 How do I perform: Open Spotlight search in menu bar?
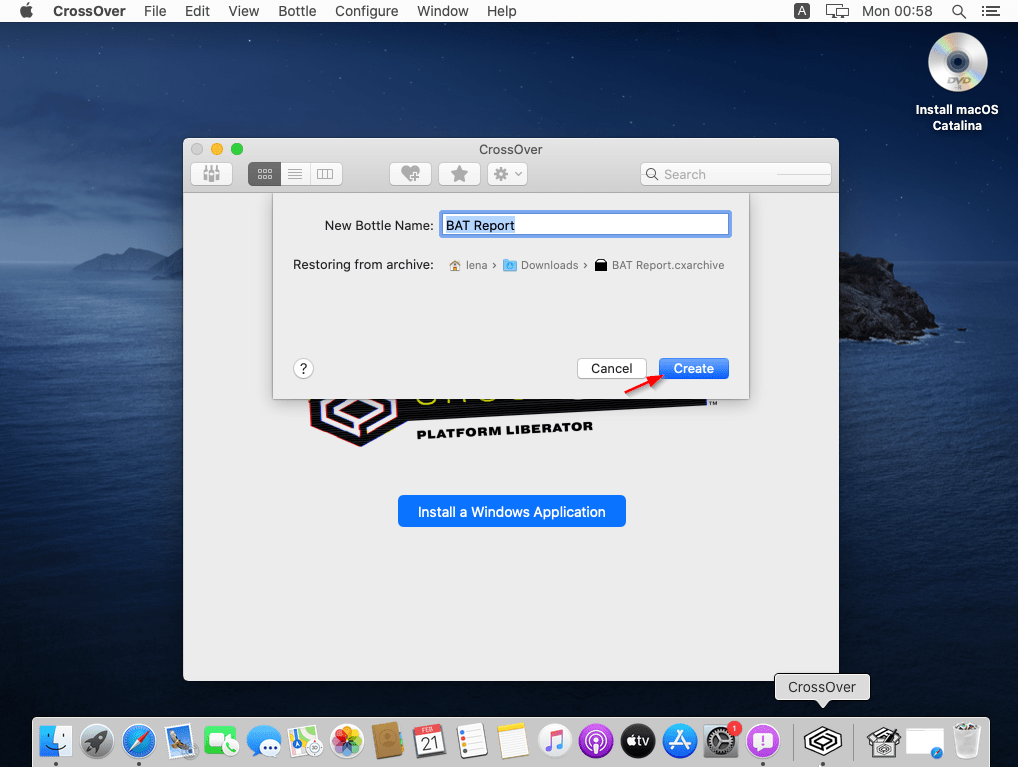pos(959,11)
